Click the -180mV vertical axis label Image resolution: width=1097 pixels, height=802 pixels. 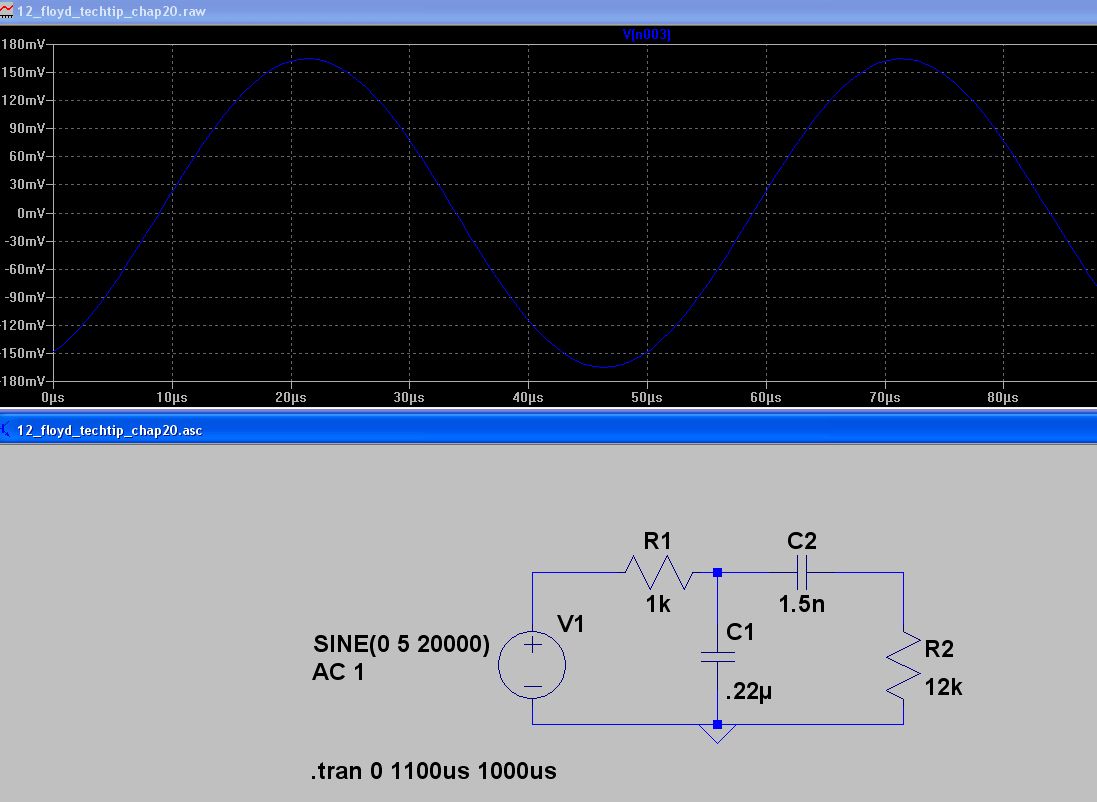coord(22,381)
